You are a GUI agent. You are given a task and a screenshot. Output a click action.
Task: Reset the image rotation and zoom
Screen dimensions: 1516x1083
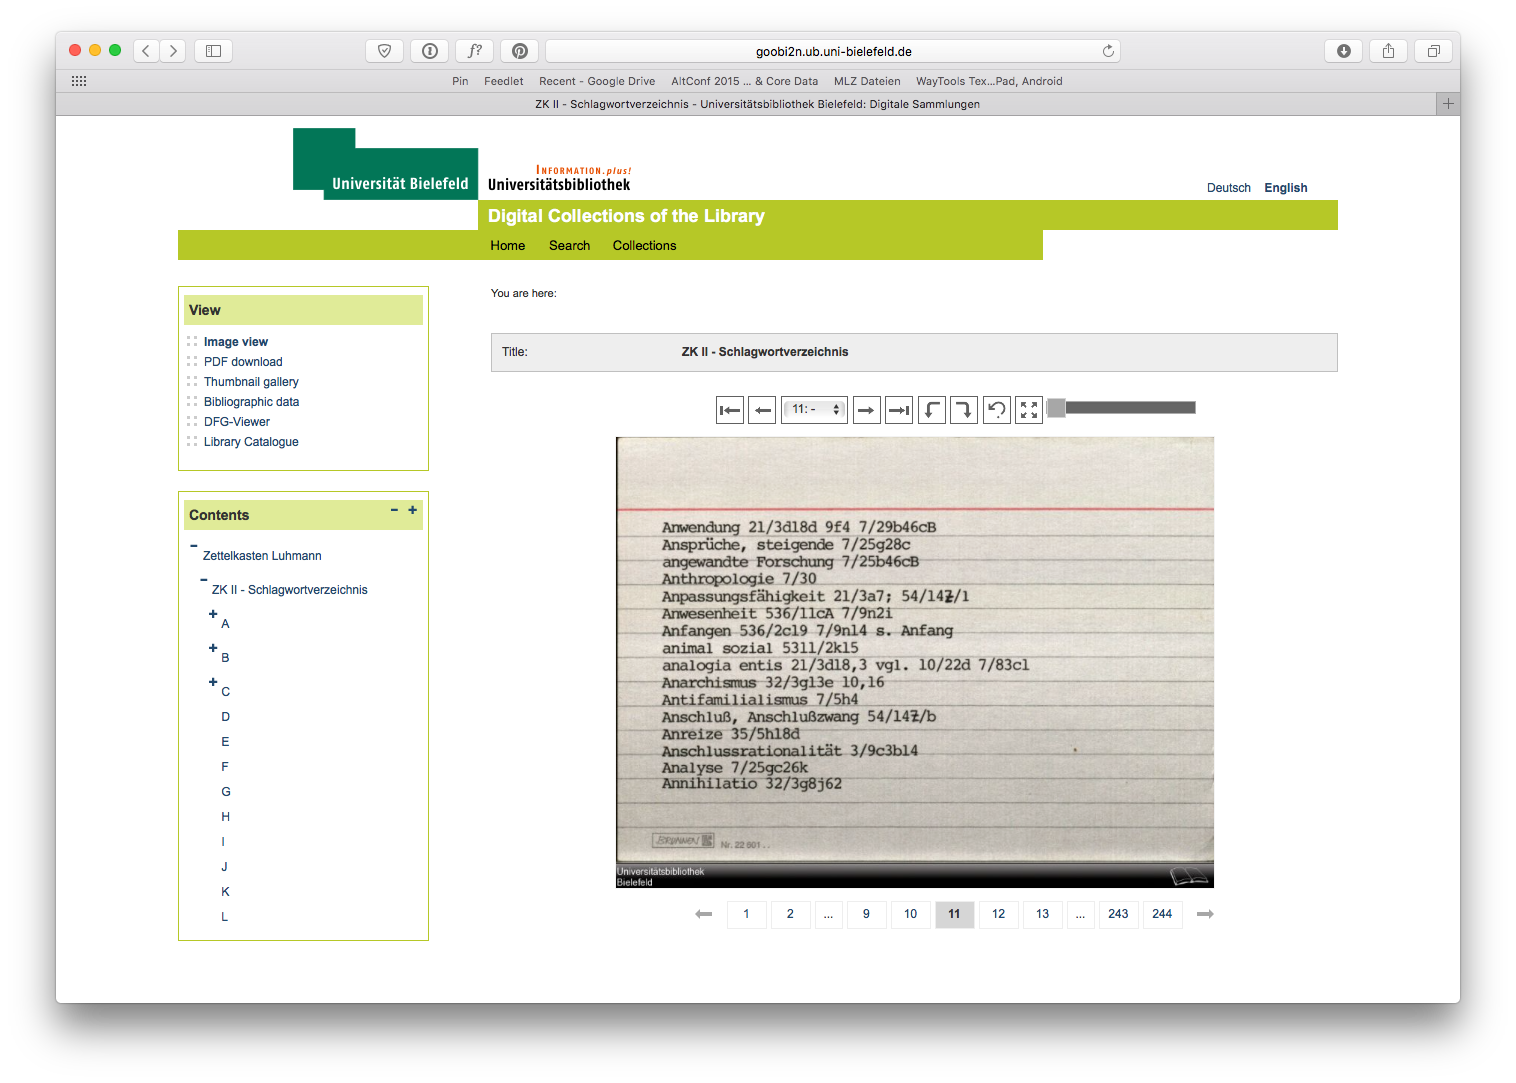(997, 410)
